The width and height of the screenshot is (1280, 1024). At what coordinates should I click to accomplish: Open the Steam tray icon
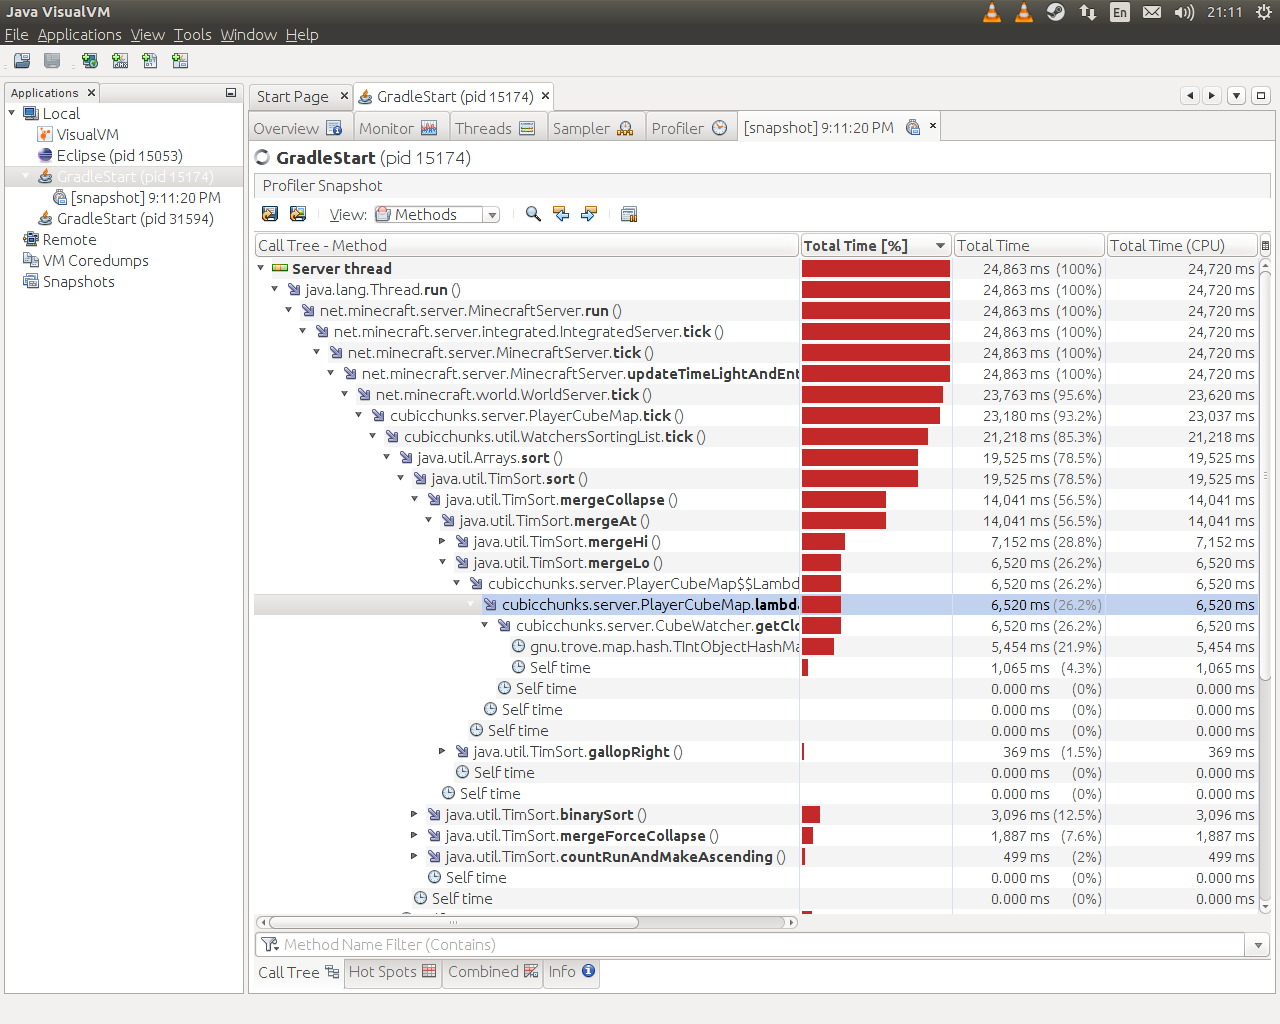[x=1056, y=12]
